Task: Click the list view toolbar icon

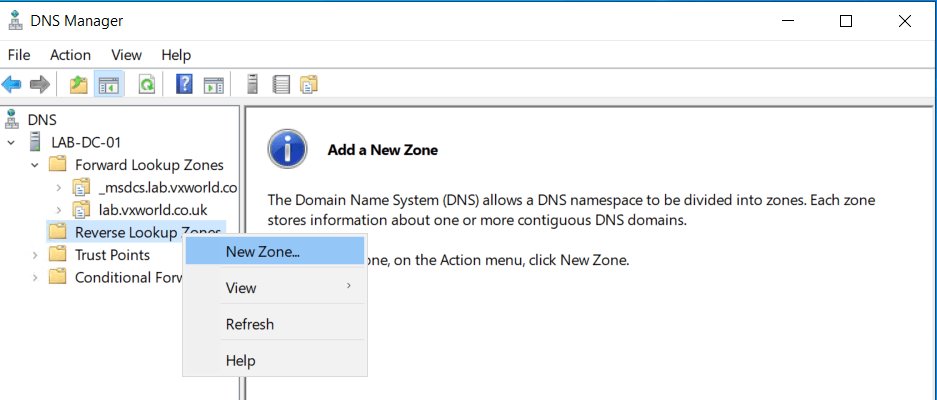Action: [281, 85]
